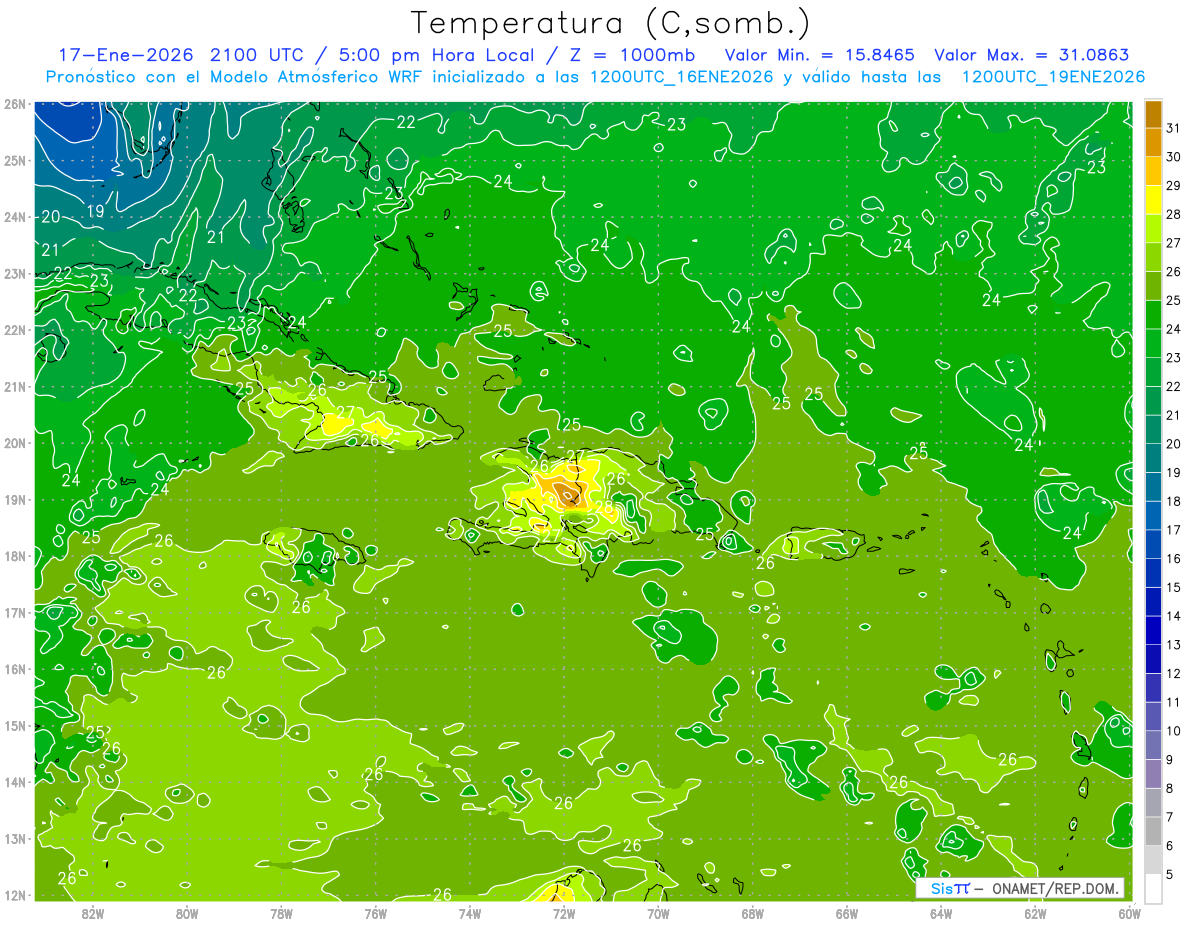Click 'Valor Min. = 15.8465' text
Image resolution: width=1200 pixels, height=927 pixels.
point(821,55)
